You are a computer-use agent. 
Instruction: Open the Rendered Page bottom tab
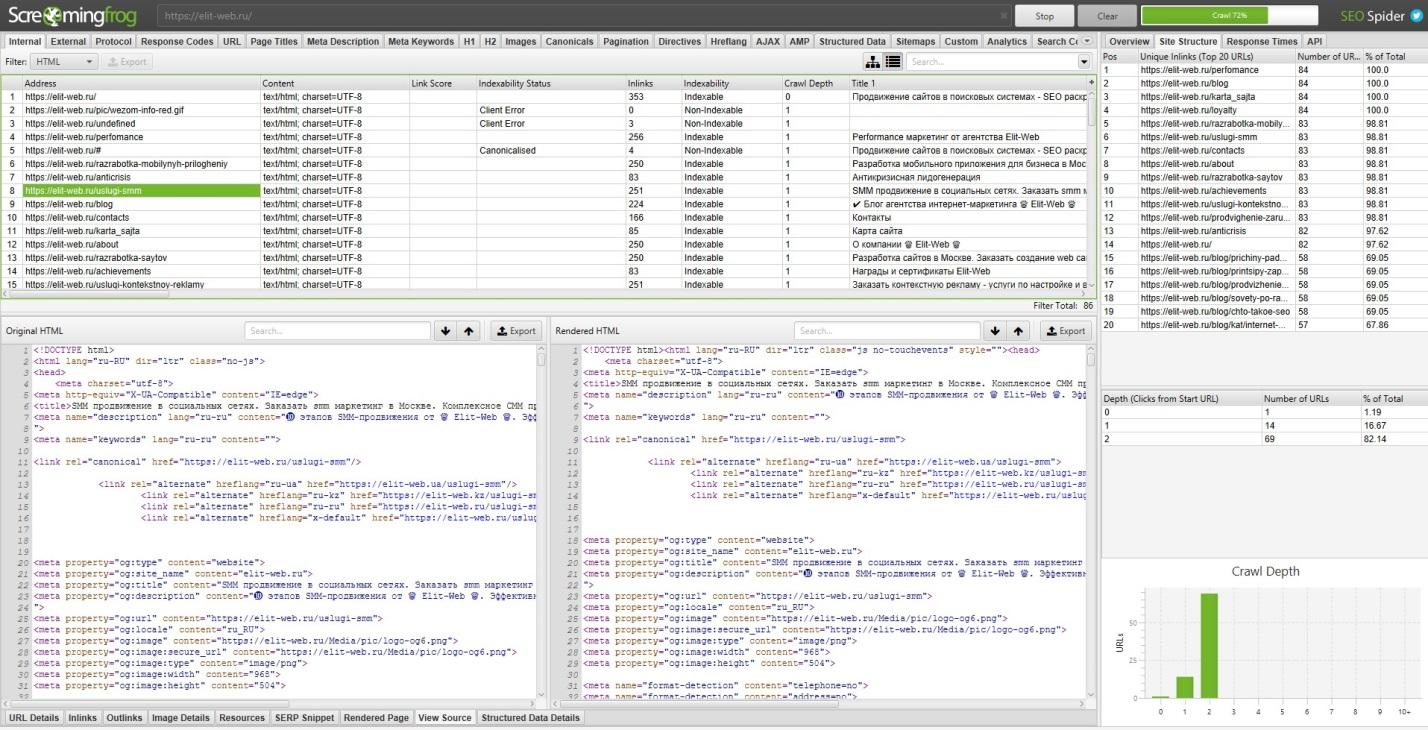[376, 718]
